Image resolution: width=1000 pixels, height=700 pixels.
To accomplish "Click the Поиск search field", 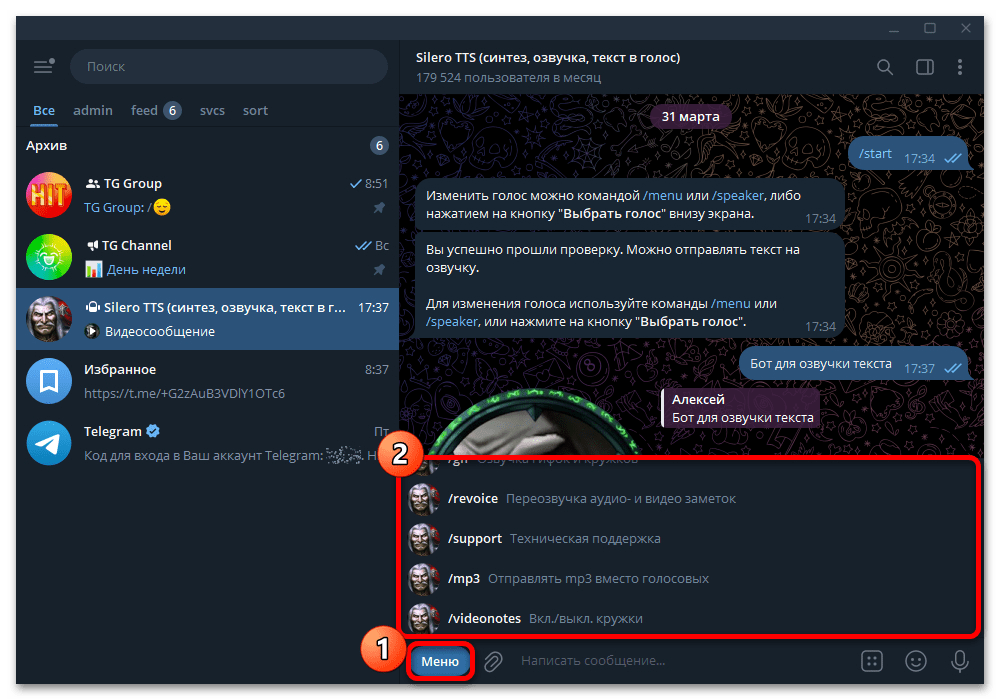I will (229, 66).
